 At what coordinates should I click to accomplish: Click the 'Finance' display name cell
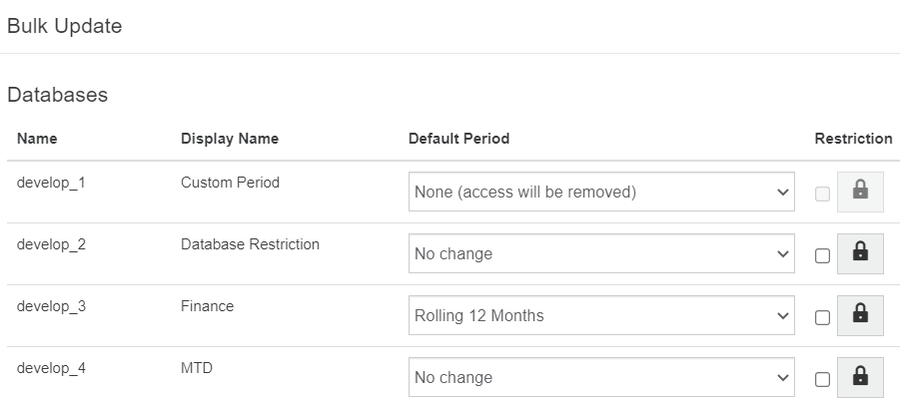(207, 306)
